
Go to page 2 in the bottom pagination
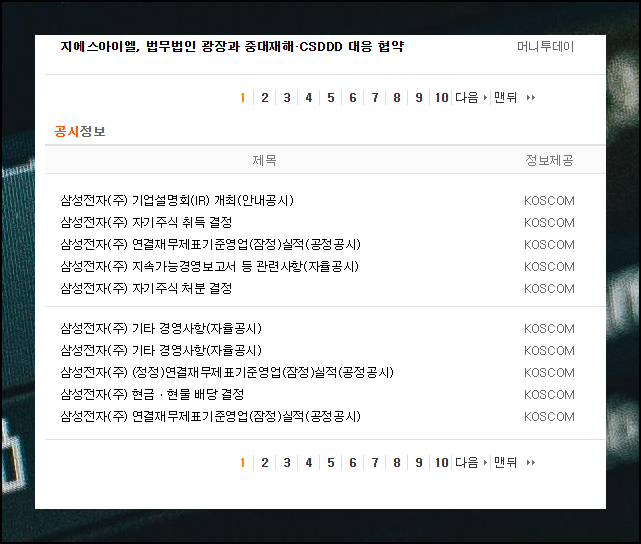click(x=265, y=463)
